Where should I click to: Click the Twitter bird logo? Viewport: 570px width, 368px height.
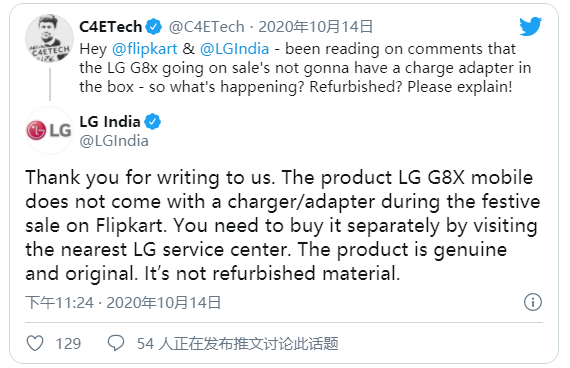coord(530,26)
